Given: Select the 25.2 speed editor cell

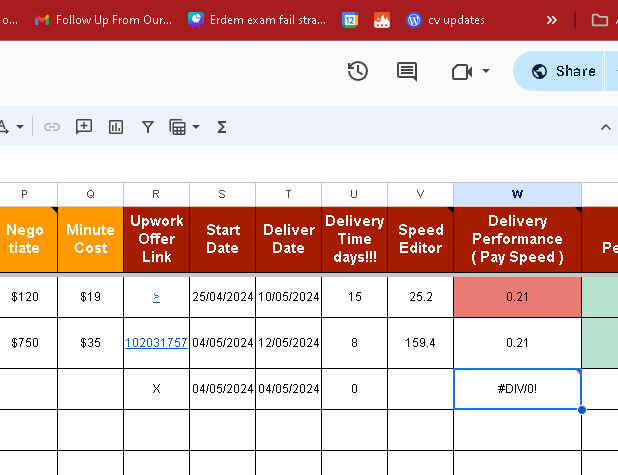Looking at the screenshot, I should coord(421,297).
